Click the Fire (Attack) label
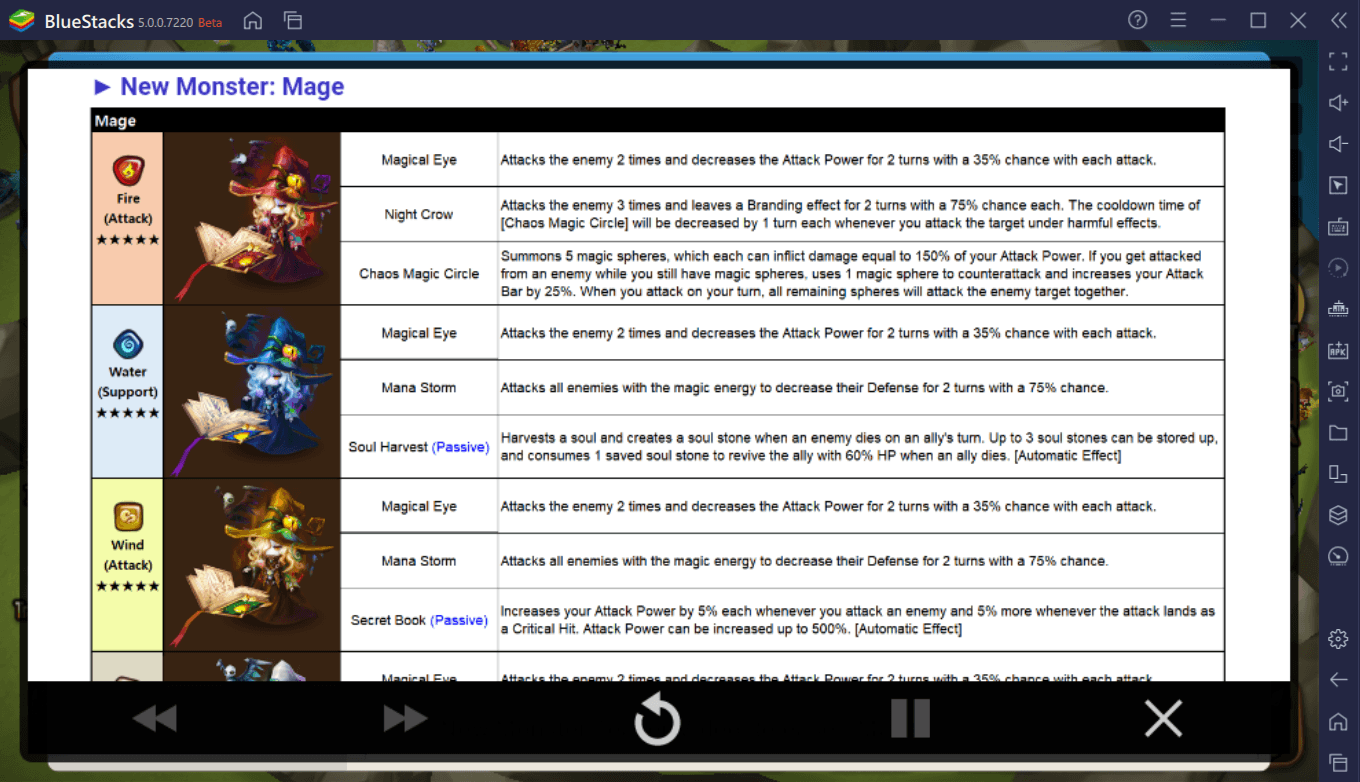 128,209
